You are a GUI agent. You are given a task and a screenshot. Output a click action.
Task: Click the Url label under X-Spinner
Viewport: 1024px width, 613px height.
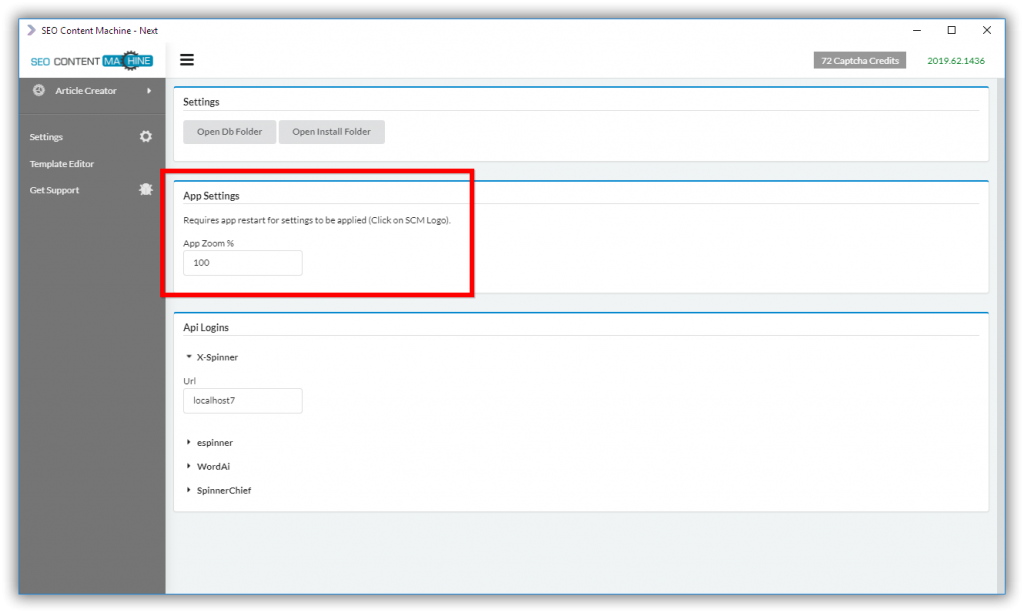click(189, 381)
